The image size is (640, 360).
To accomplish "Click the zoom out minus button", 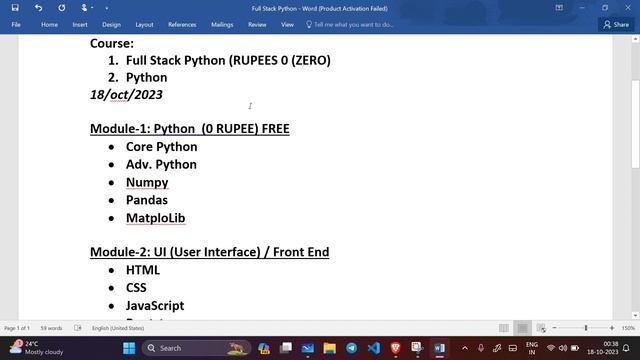I will pos(554,328).
